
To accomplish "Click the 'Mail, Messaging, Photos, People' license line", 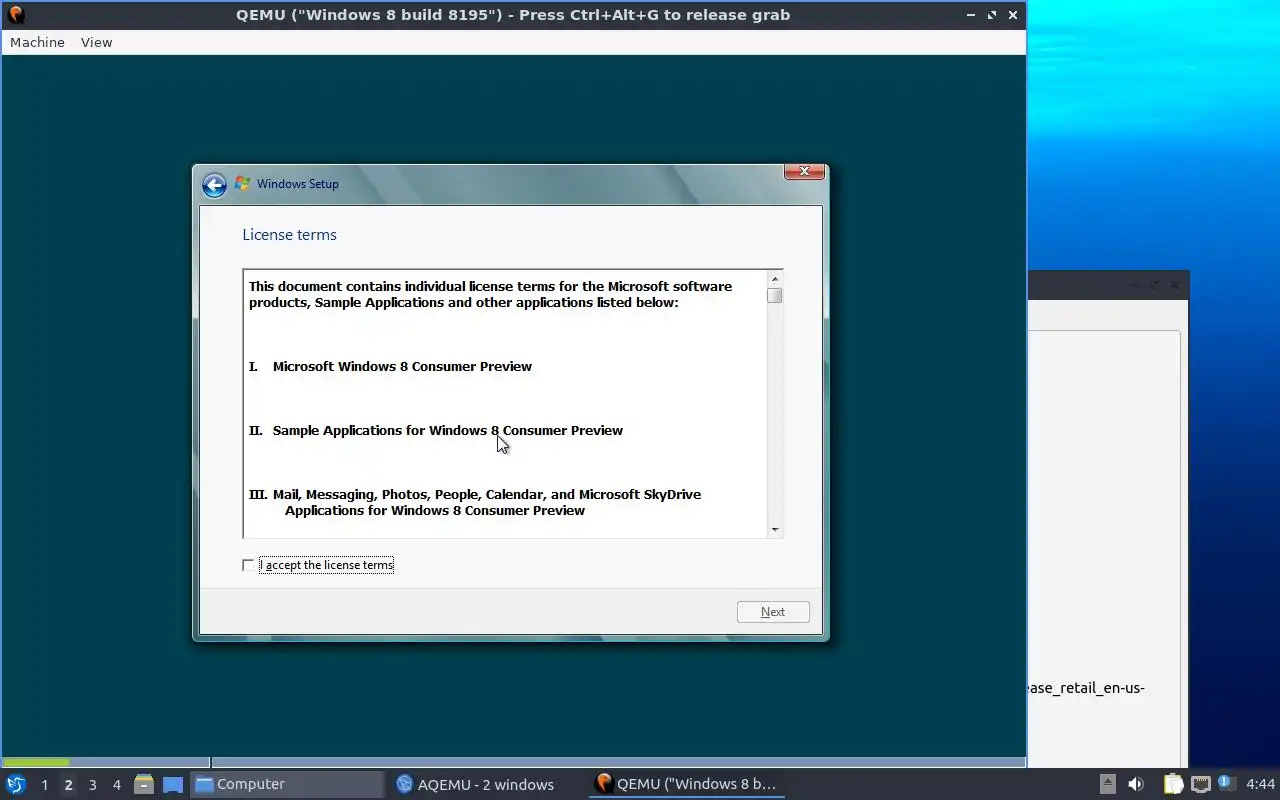I will coord(487,502).
